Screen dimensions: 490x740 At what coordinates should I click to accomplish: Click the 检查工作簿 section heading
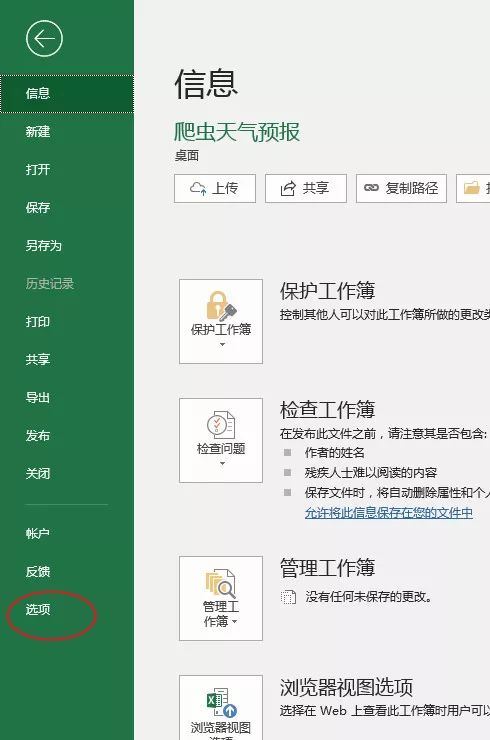pos(328,410)
